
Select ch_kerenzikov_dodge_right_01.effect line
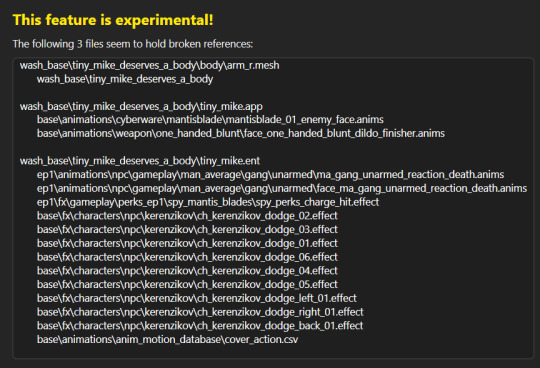(x=200, y=312)
